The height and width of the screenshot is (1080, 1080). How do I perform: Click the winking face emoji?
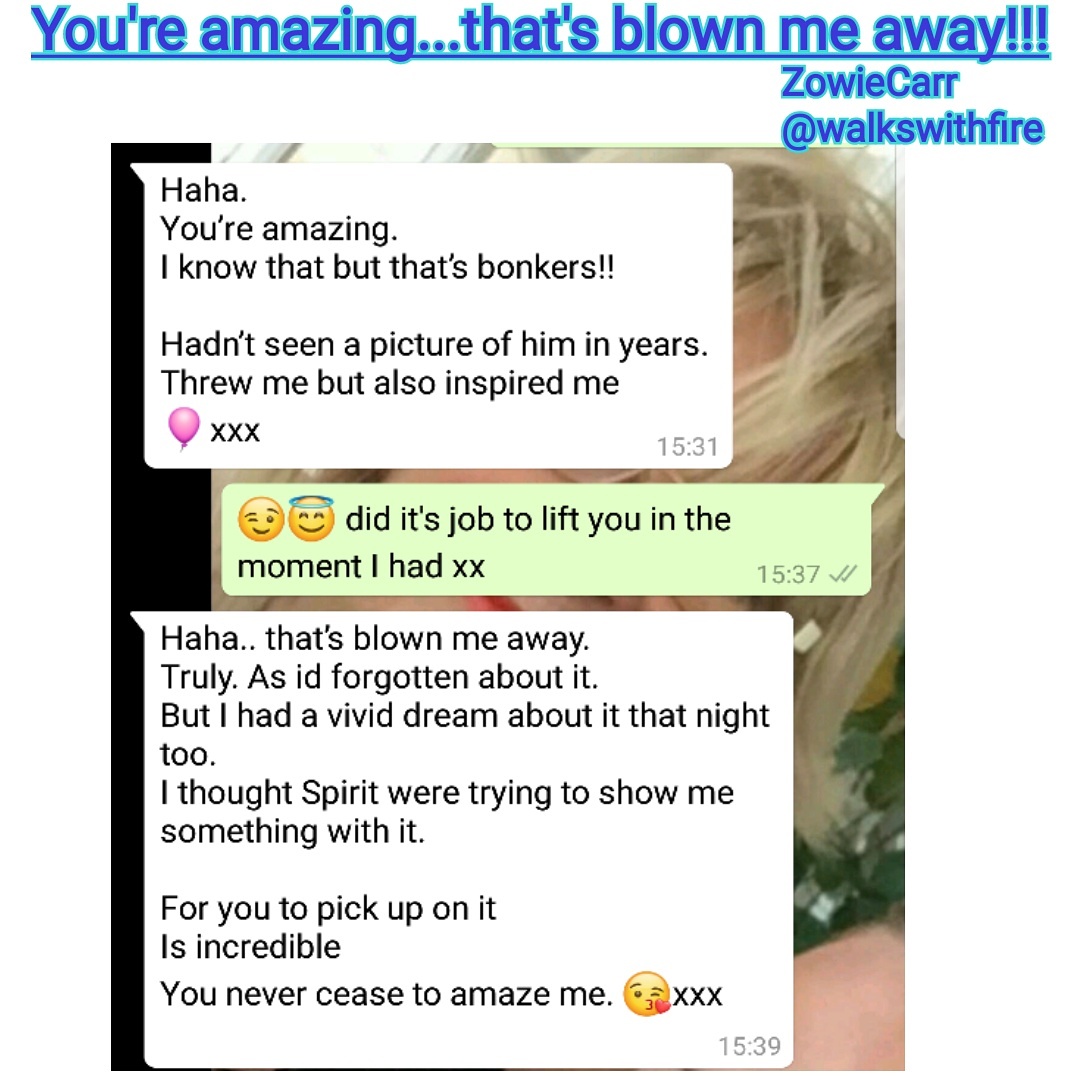[260, 519]
